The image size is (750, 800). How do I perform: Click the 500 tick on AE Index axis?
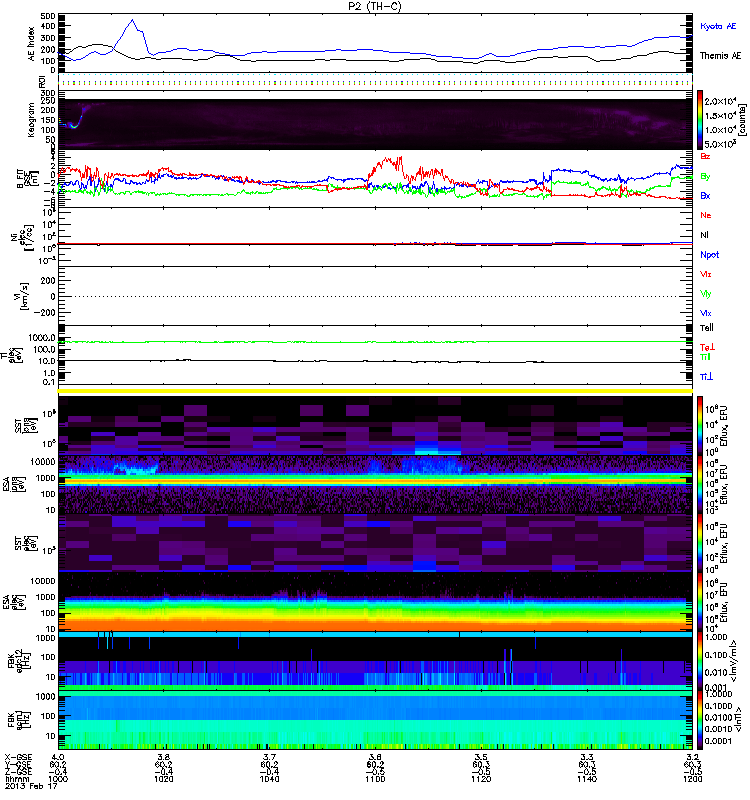(x=47, y=17)
